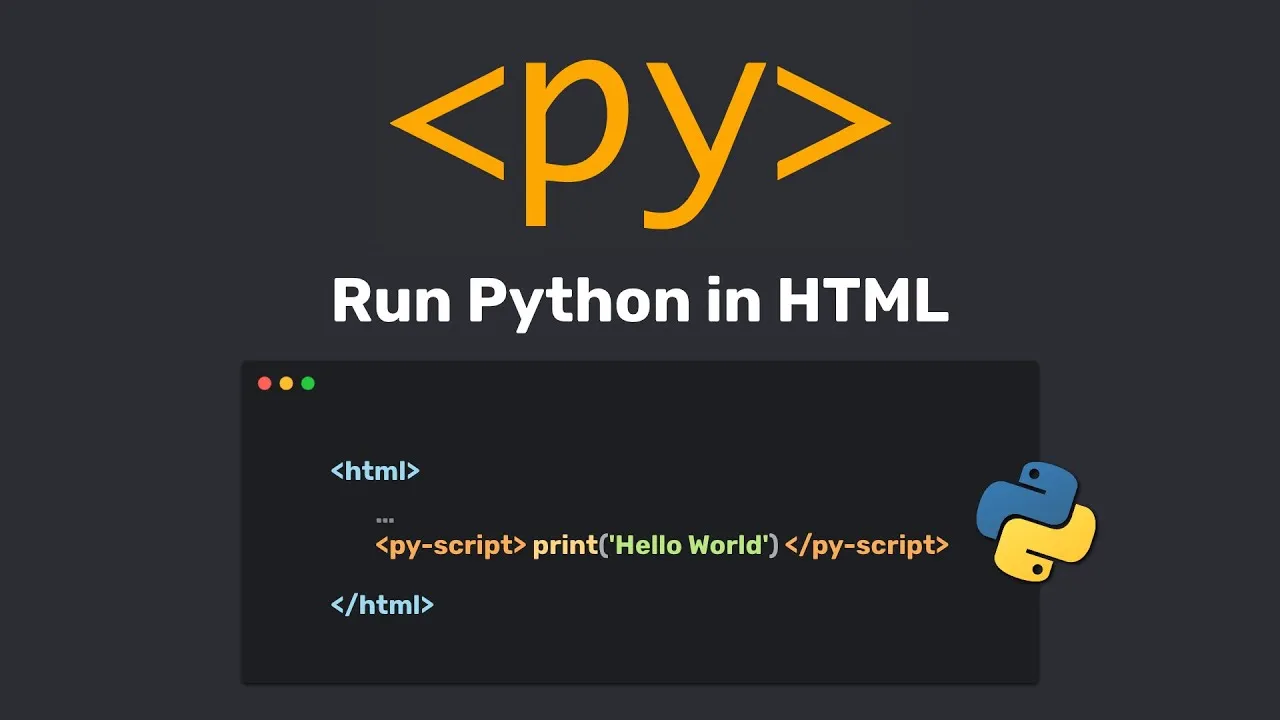Click the red close dot
The height and width of the screenshot is (720, 1280).
tap(264, 383)
